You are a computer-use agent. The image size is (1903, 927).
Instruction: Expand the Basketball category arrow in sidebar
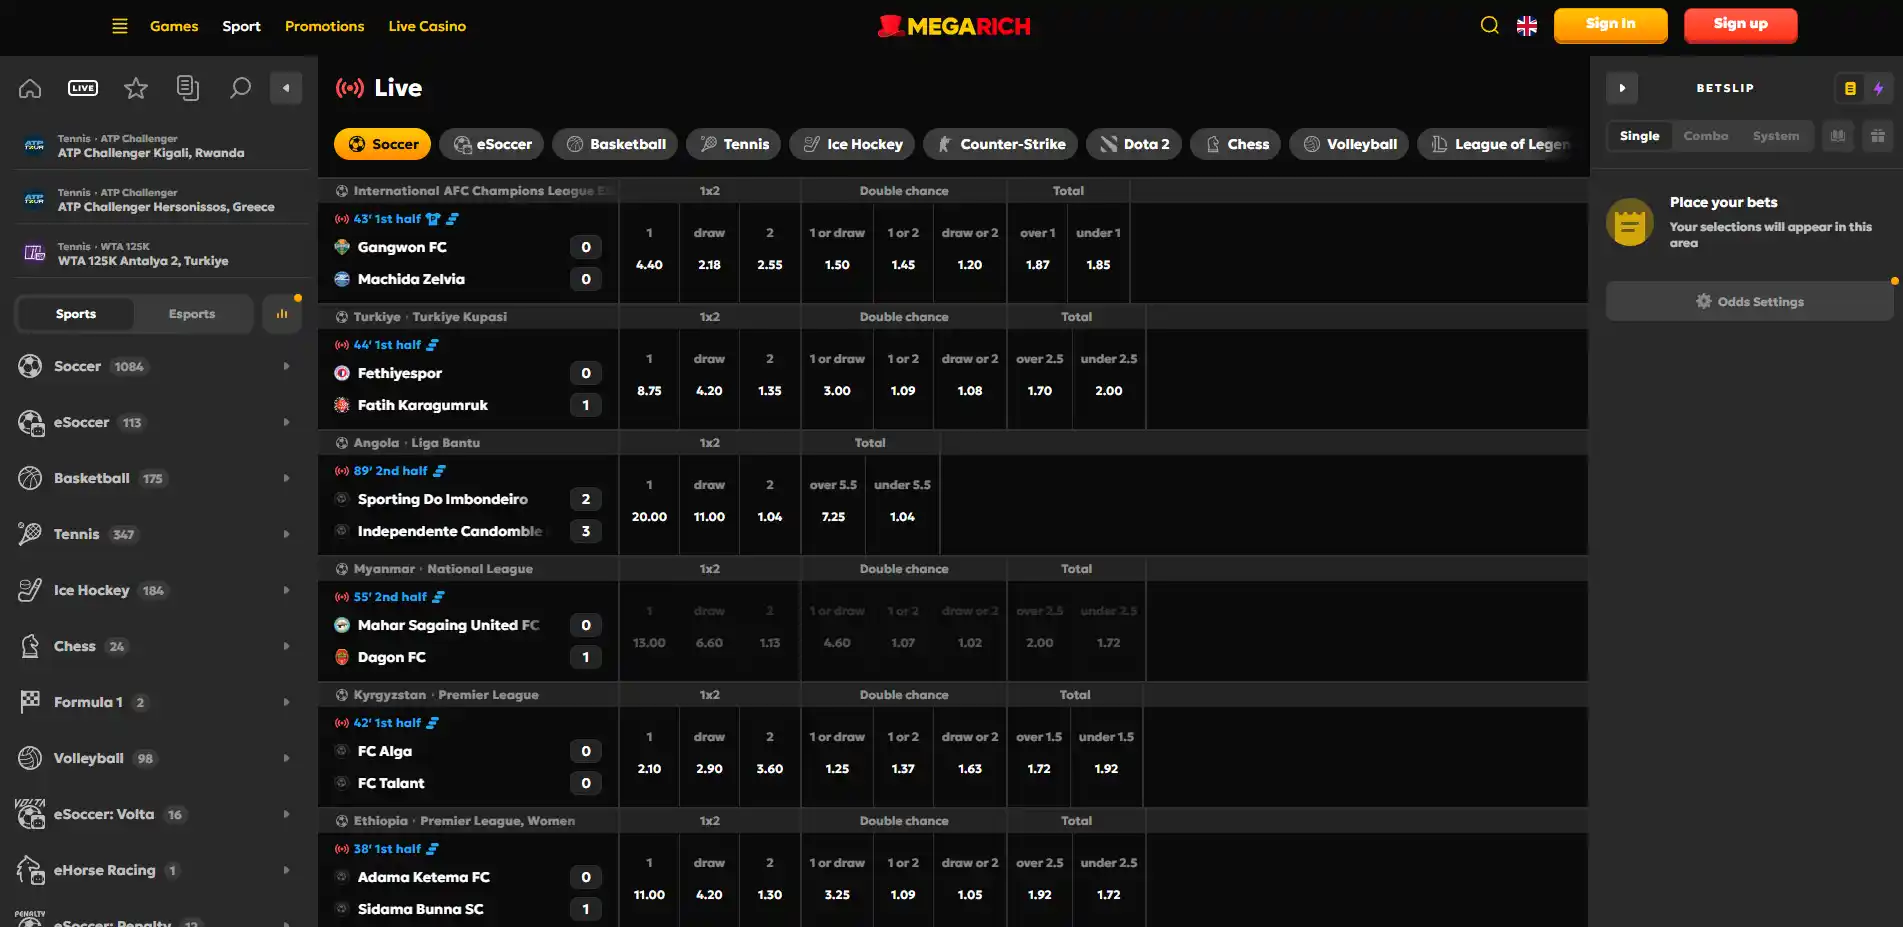tap(286, 478)
